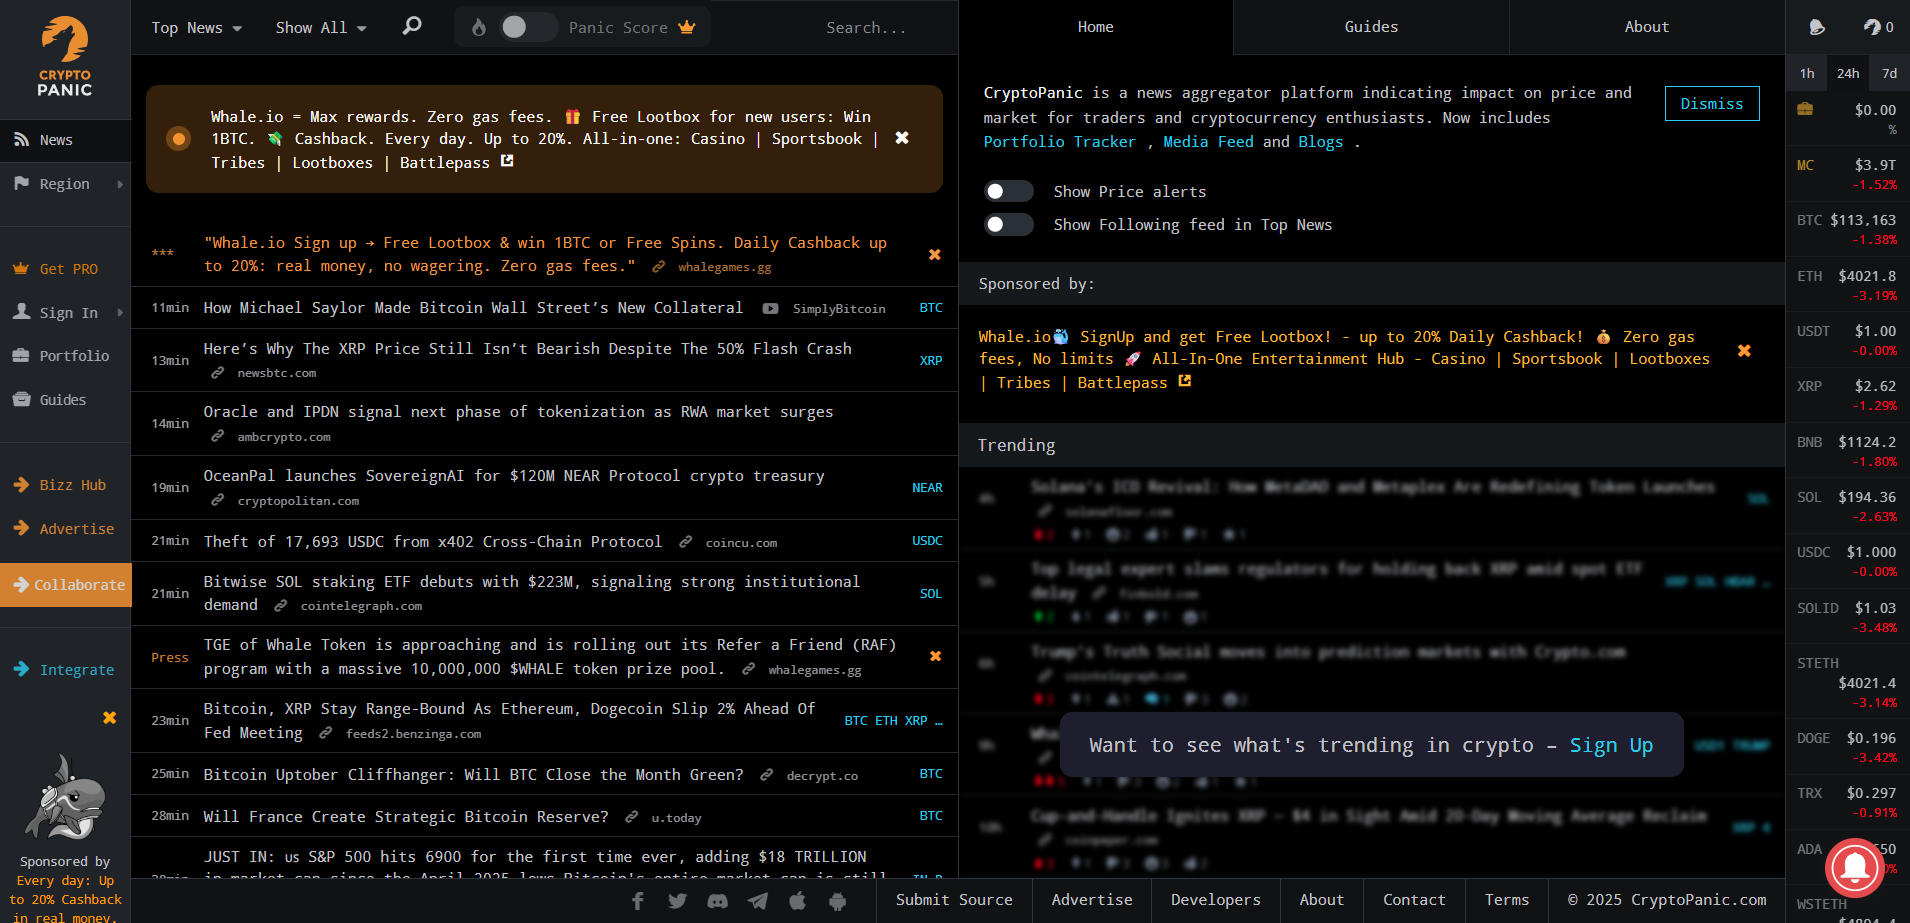Click the red notification bell bubble

(x=1854, y=867)
